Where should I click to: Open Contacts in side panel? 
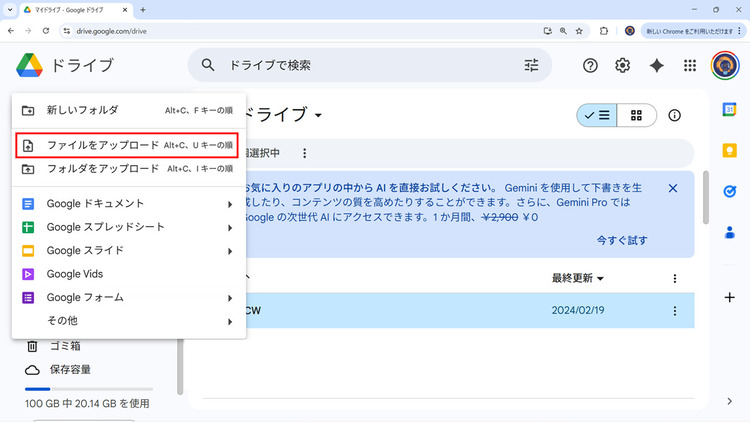pyautogui.click(x=730, y=232)
